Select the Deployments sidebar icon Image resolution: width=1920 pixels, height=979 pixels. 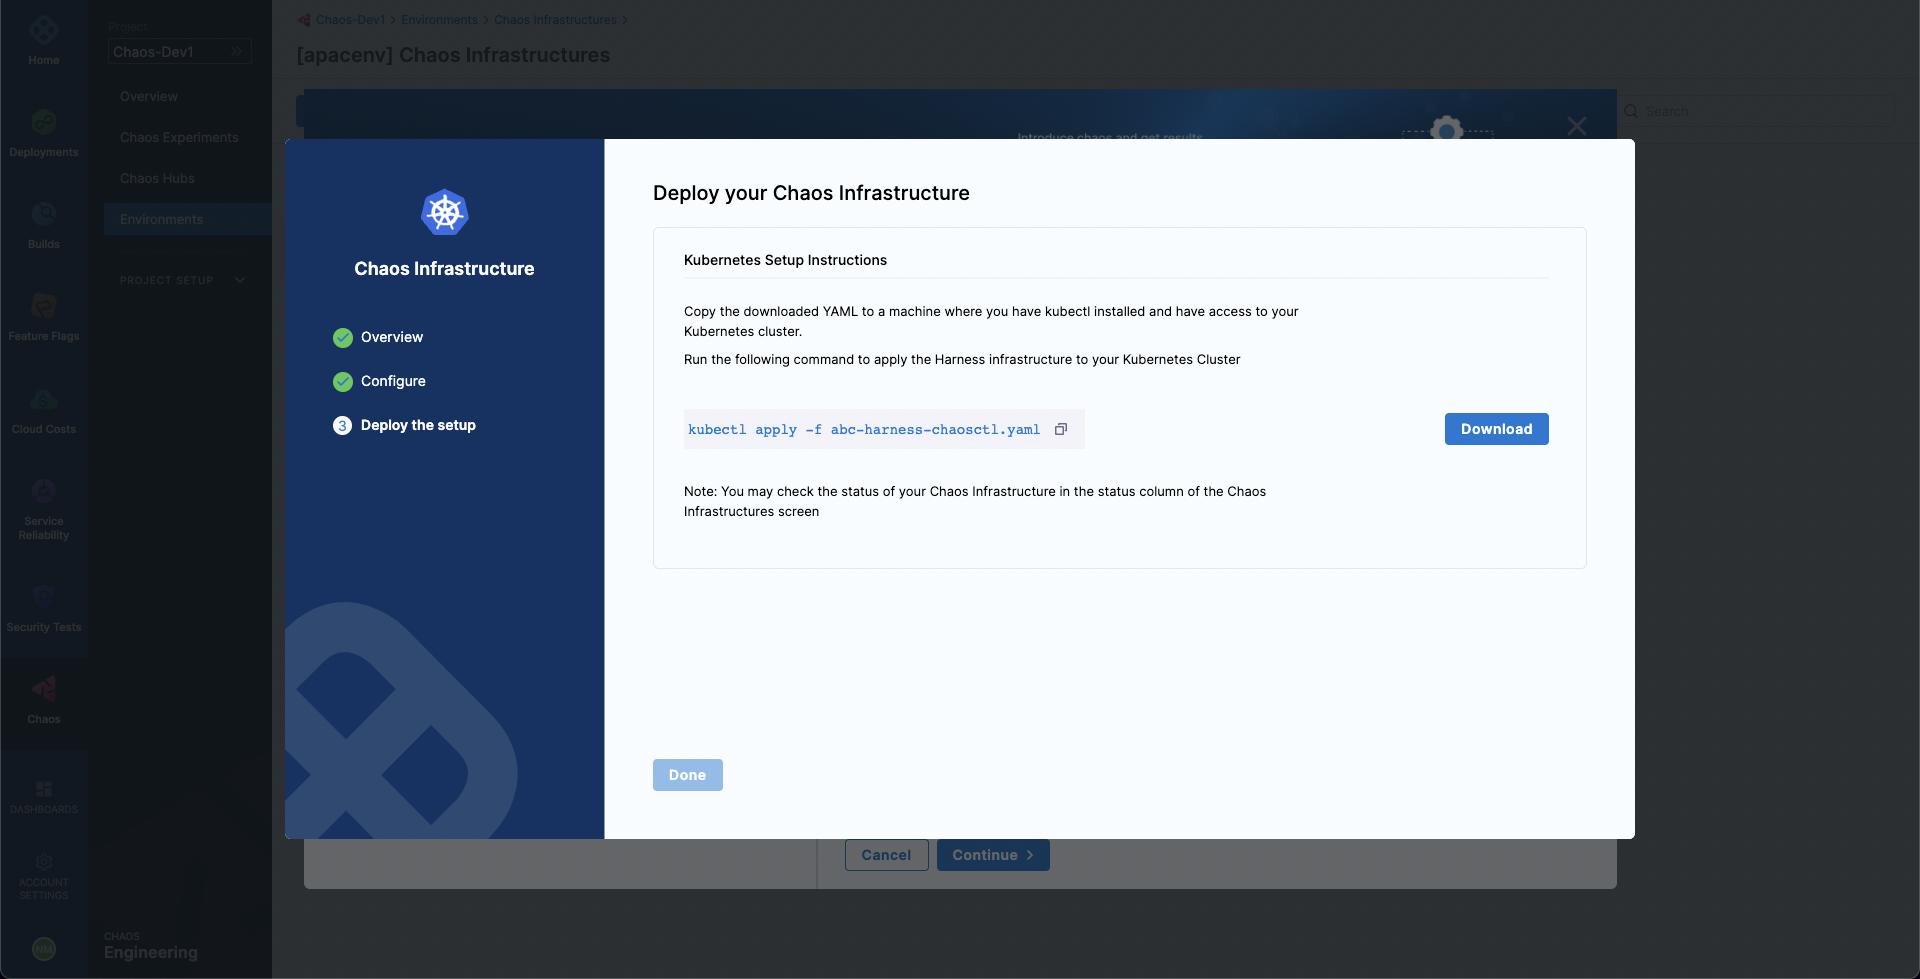pos(43,128)
